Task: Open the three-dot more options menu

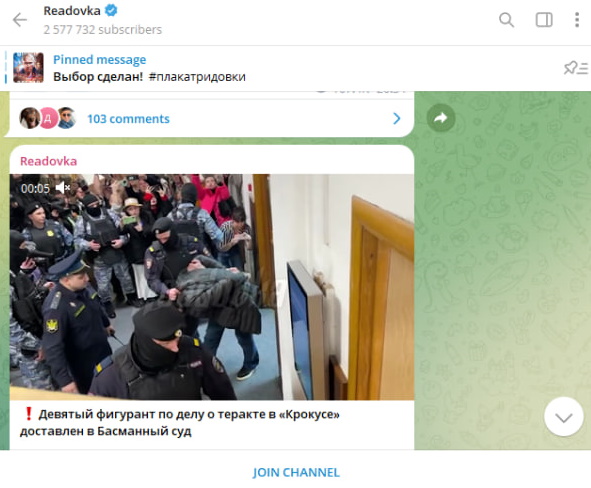Action: pyautogui.click(x=577, y=20)
